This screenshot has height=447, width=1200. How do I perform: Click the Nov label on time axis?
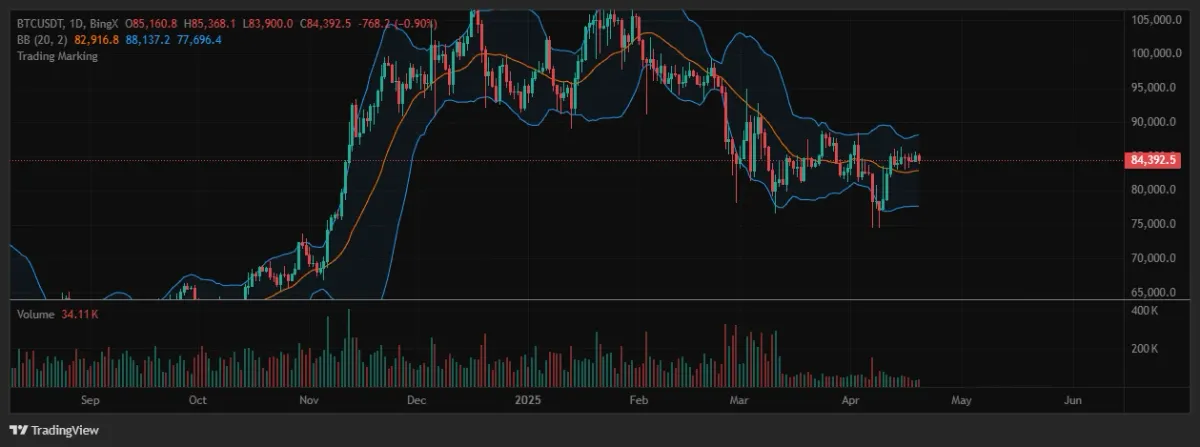pyautogui.click(x=308, y=401)
